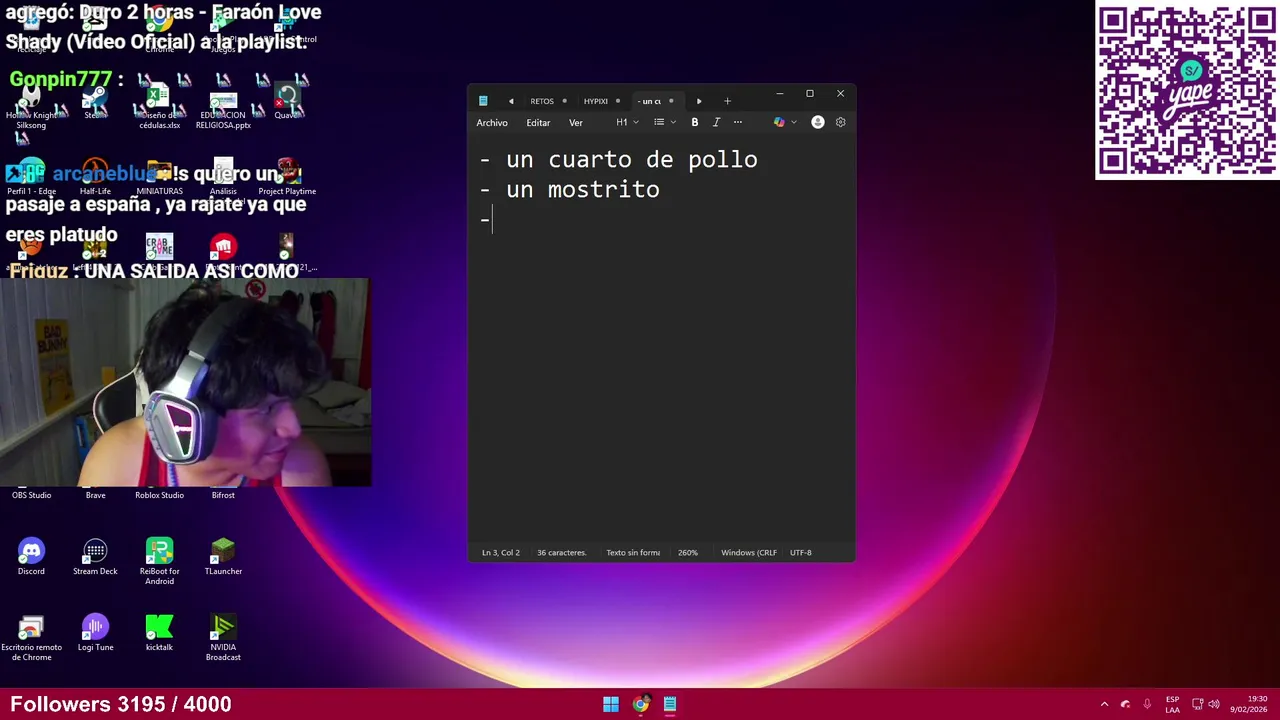Expand the H1 heading dropdown
The width and height of the screenshot is (1280, 720).
[x=627, y=122]
